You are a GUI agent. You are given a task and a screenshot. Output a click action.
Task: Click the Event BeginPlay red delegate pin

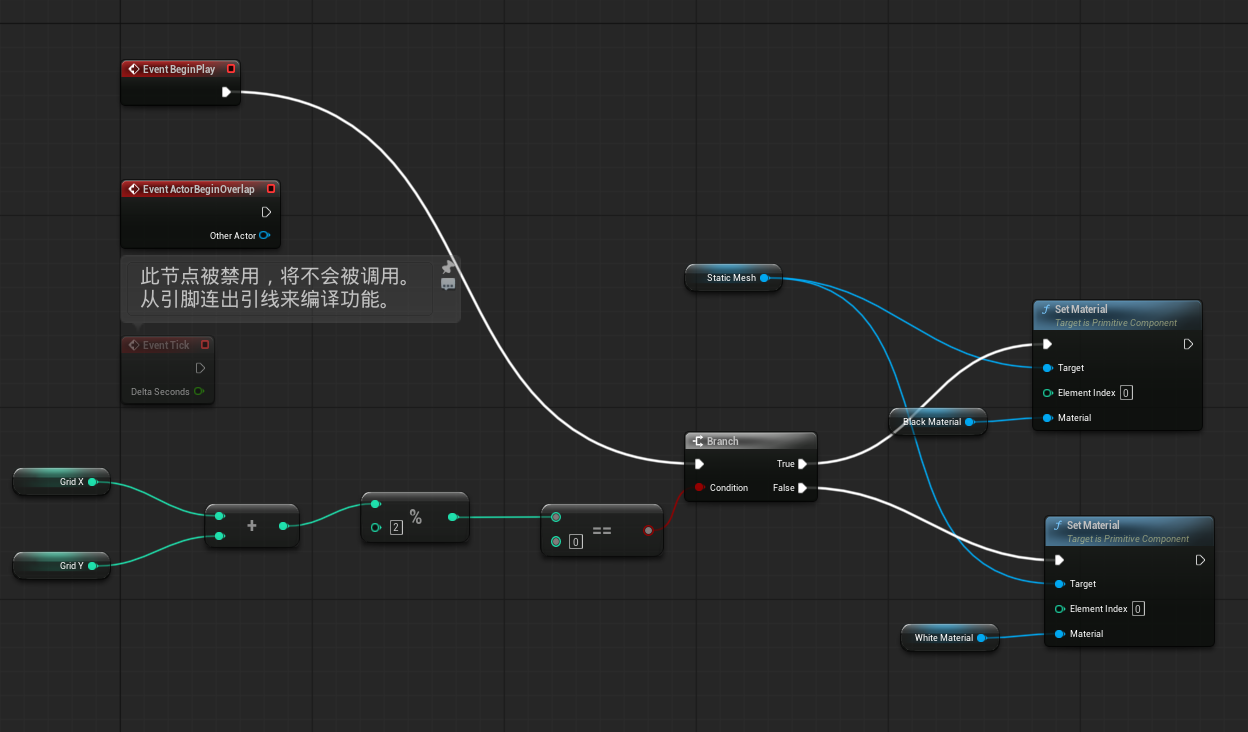231,69
